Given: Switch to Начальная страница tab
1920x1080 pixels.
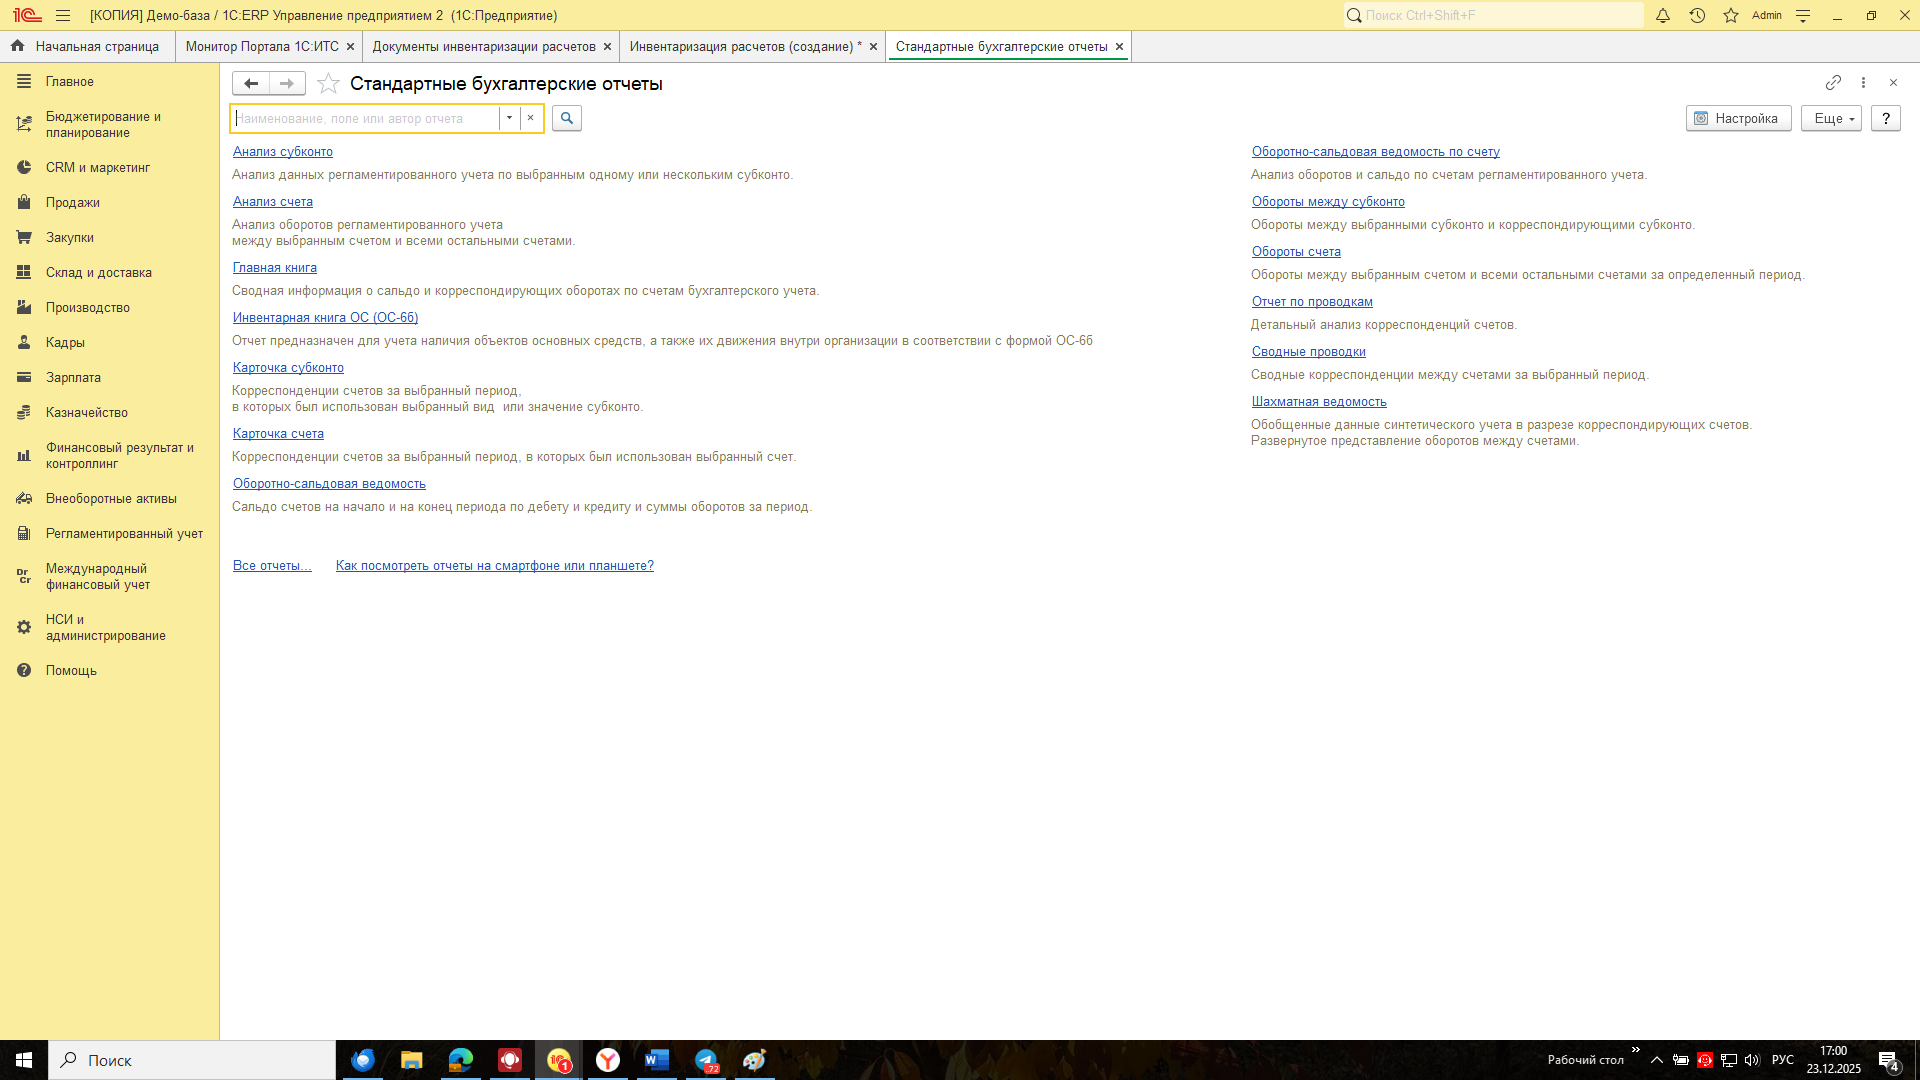Looking at the screenshot, I should (x=97, y=46).
